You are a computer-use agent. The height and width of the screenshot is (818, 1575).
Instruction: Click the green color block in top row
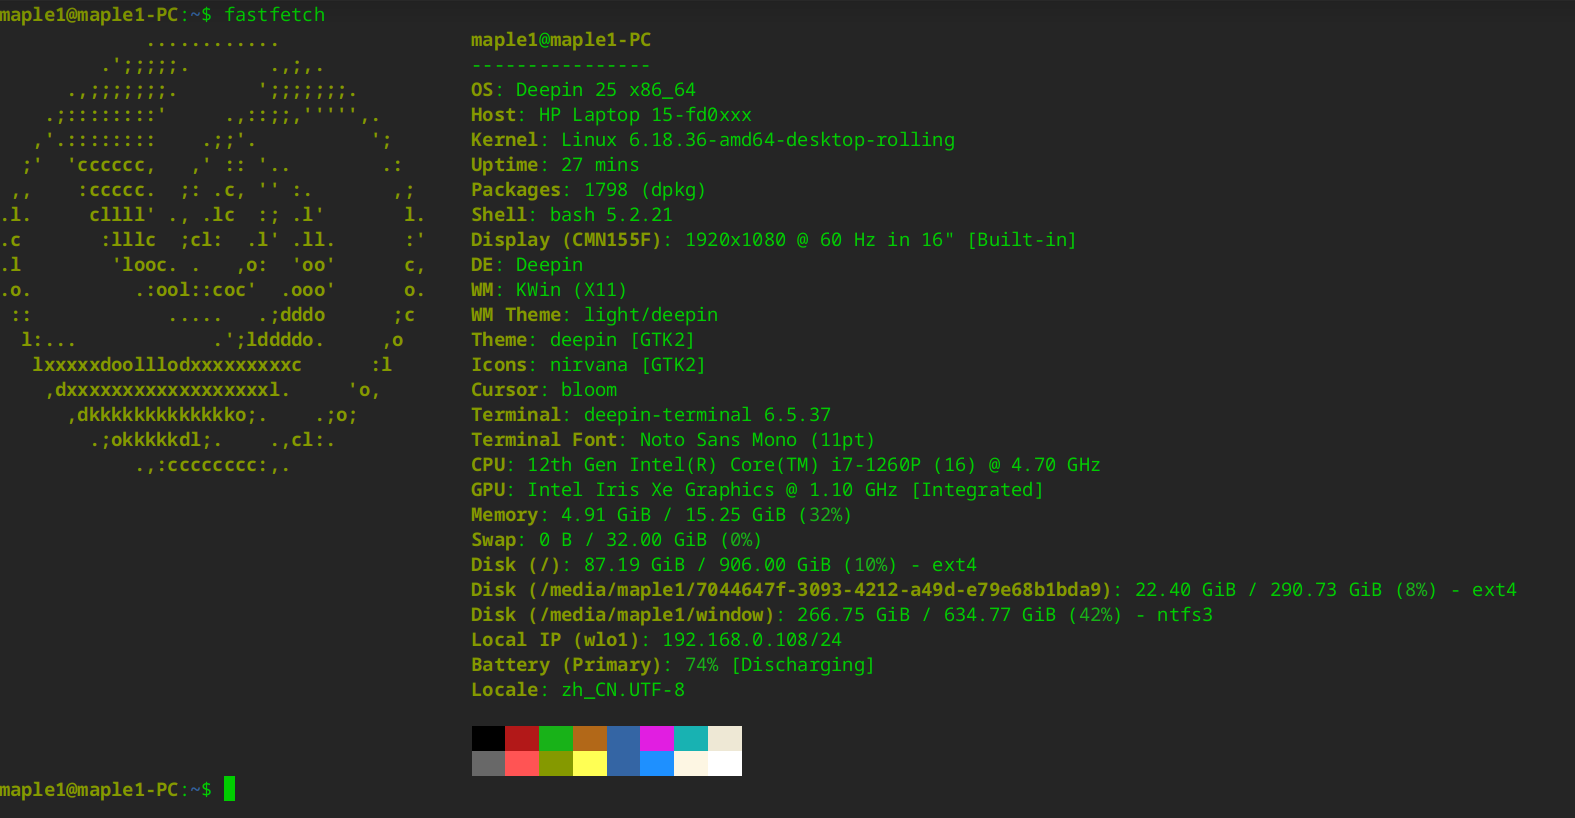pos(556,738)
